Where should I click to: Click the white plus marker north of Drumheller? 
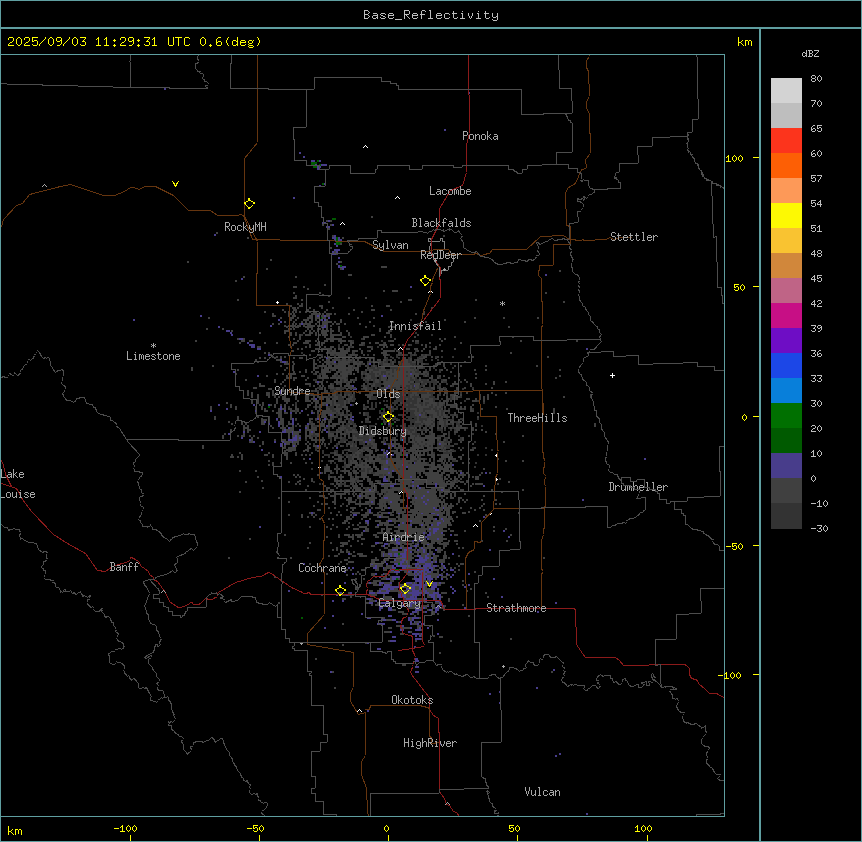[x=612, y=375]
